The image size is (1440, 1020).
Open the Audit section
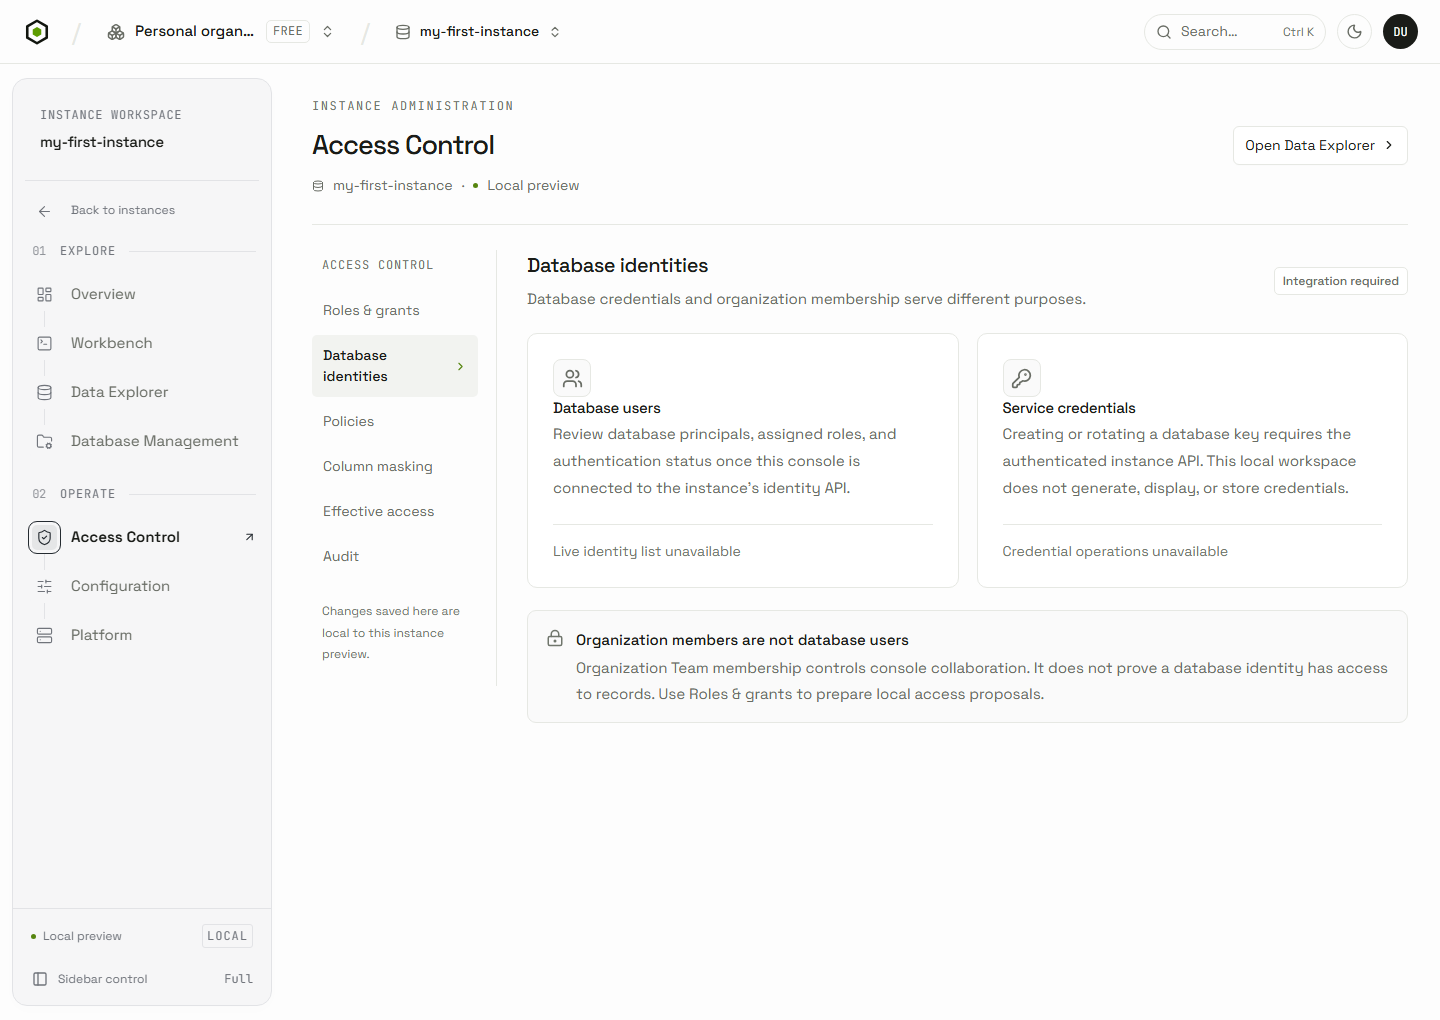tap(395, 556)
